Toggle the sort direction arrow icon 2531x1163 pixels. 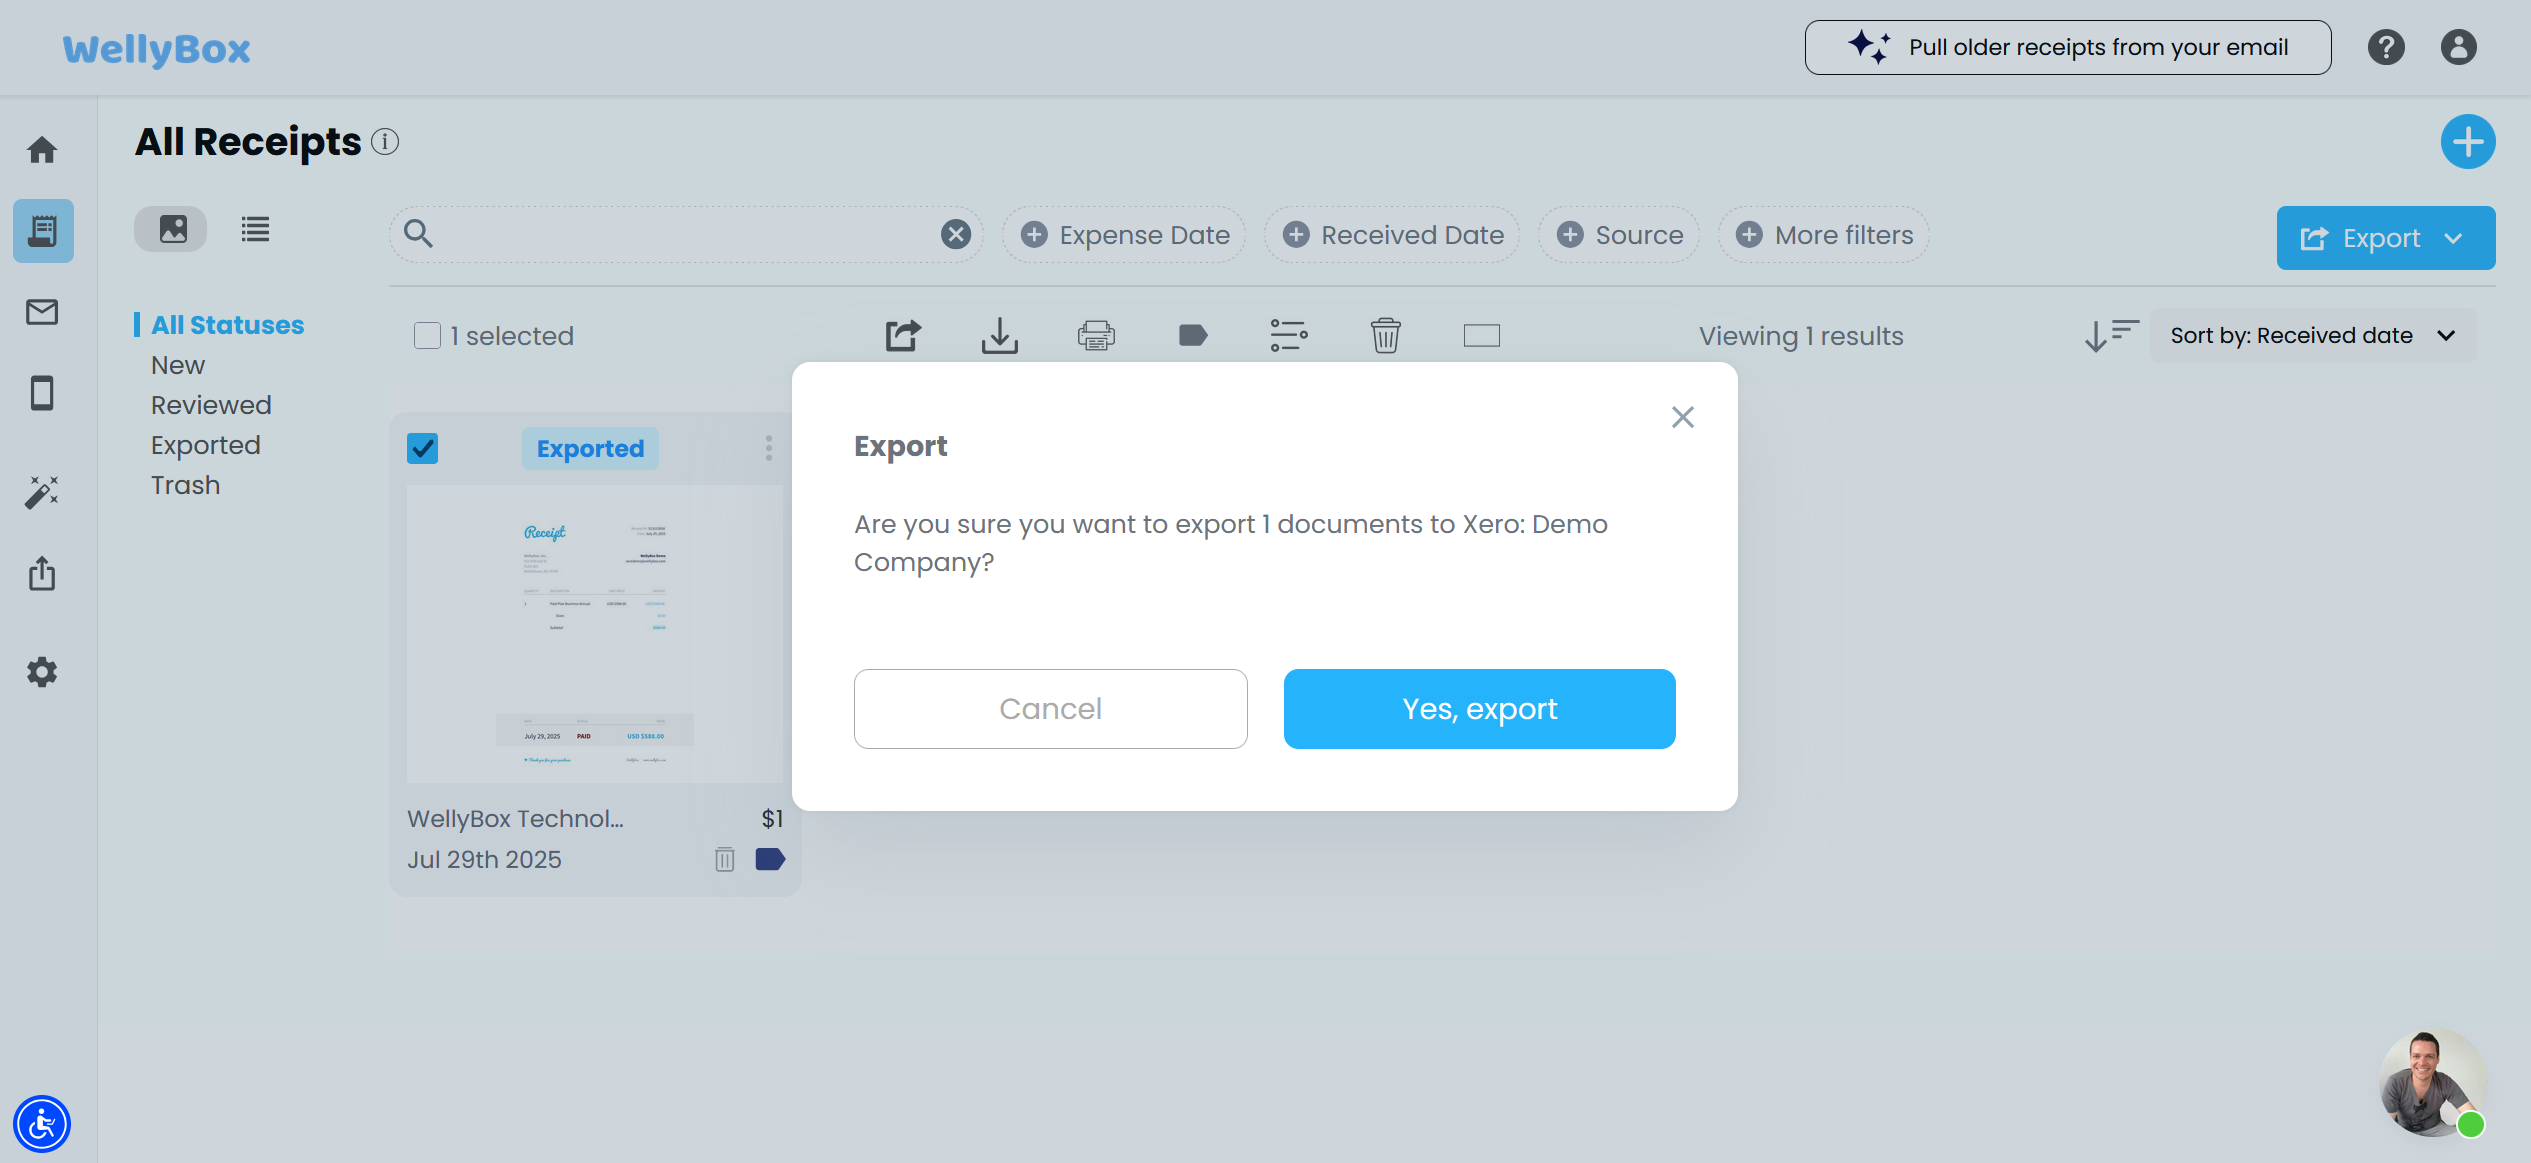[2111, 335]
